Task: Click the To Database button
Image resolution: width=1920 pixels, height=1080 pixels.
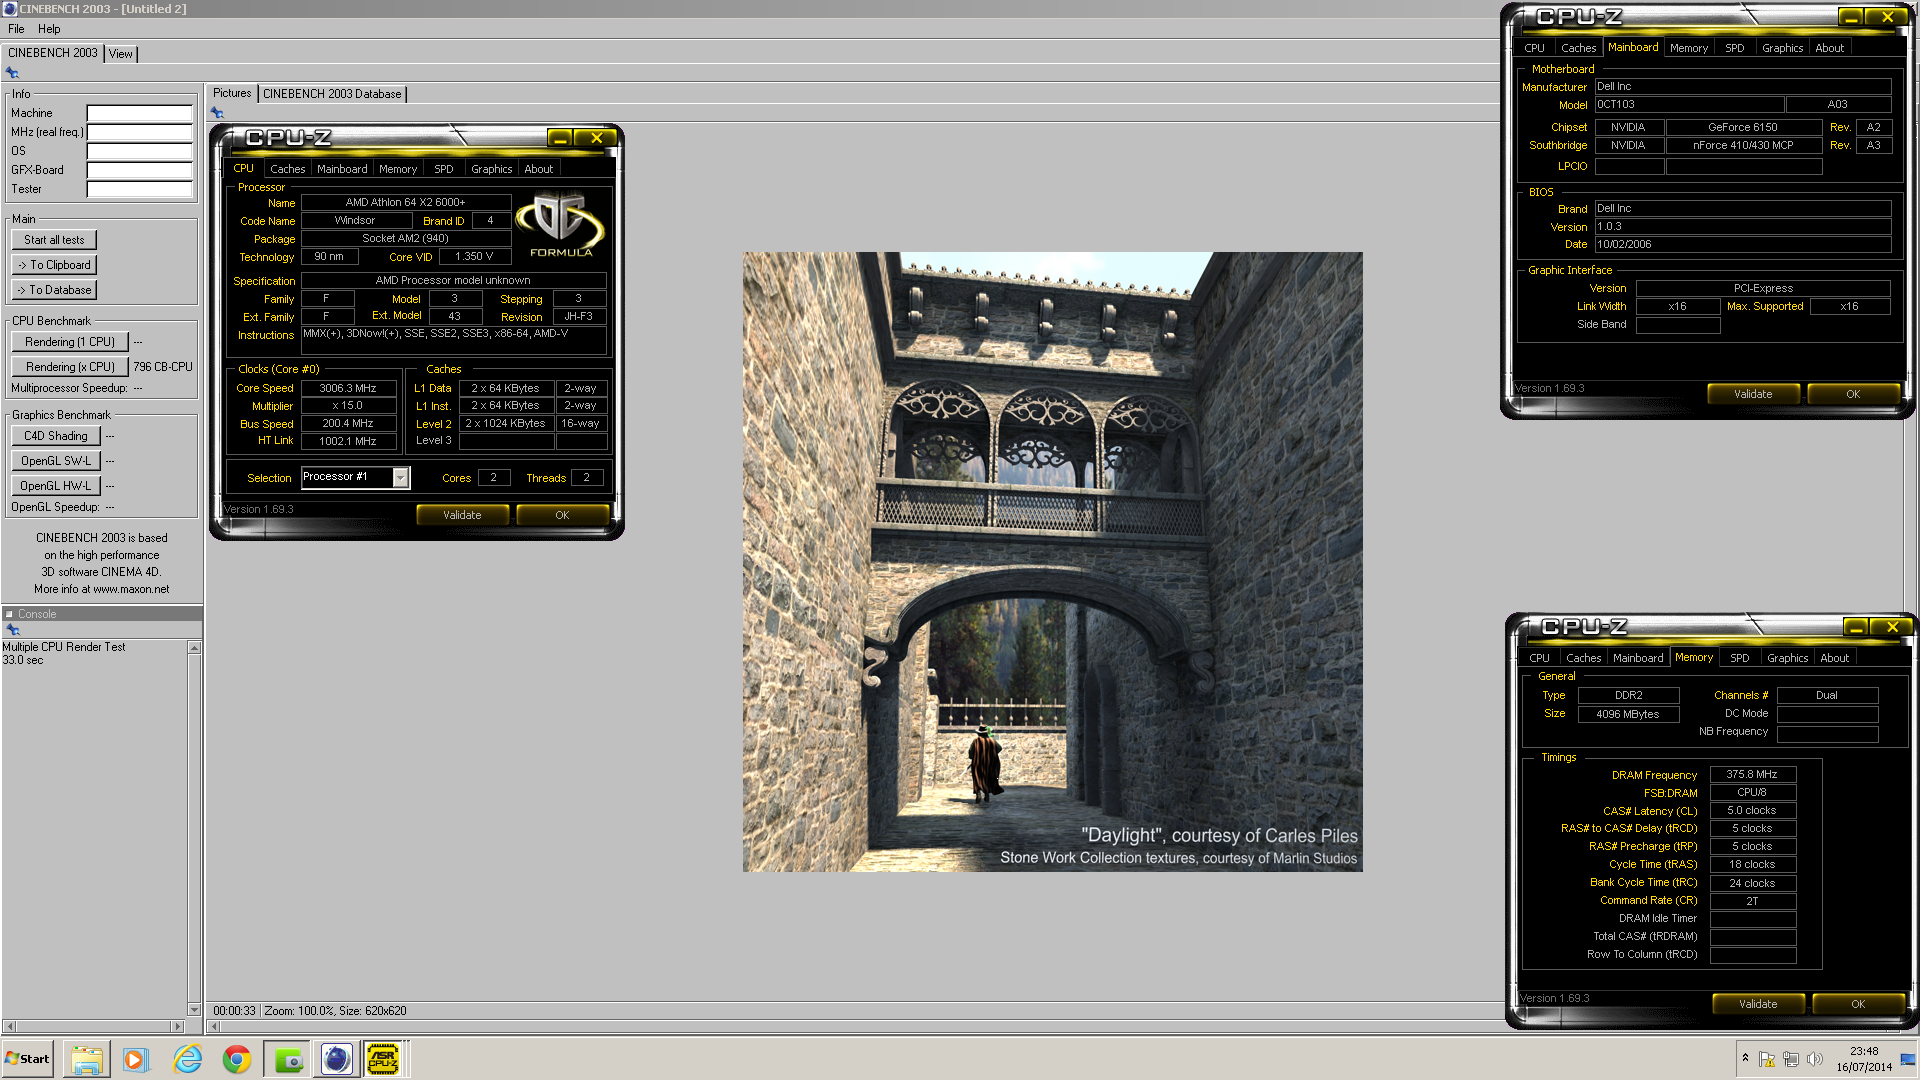Action: [54, 290]
